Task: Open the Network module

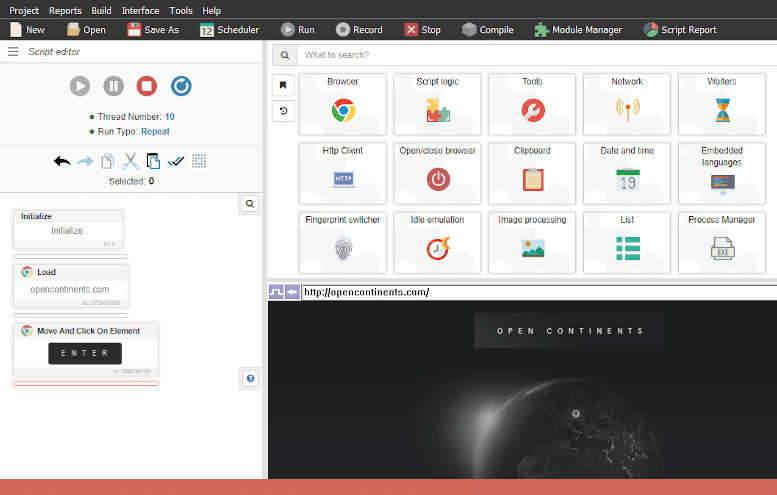Action: (627, 104)
